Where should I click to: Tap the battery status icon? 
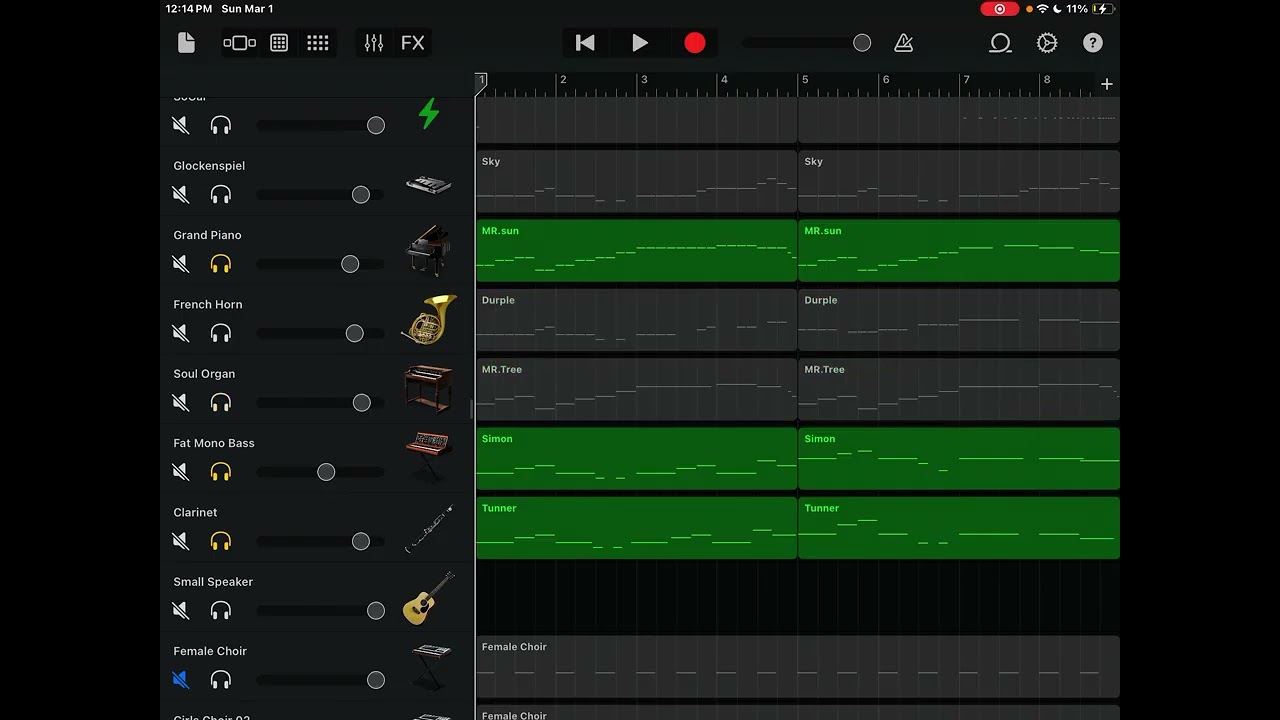pyautogui.click(x=1104, y=9)
